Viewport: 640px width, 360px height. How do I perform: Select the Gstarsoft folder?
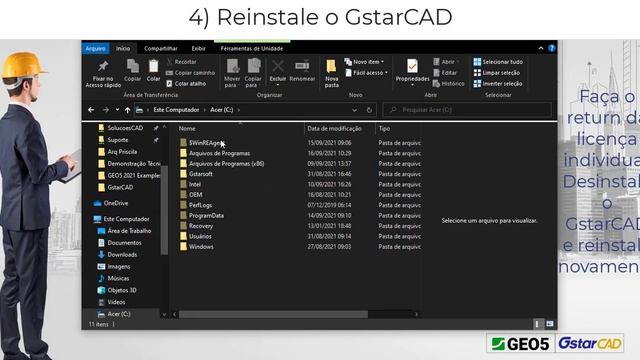click(x=200, y=174)
